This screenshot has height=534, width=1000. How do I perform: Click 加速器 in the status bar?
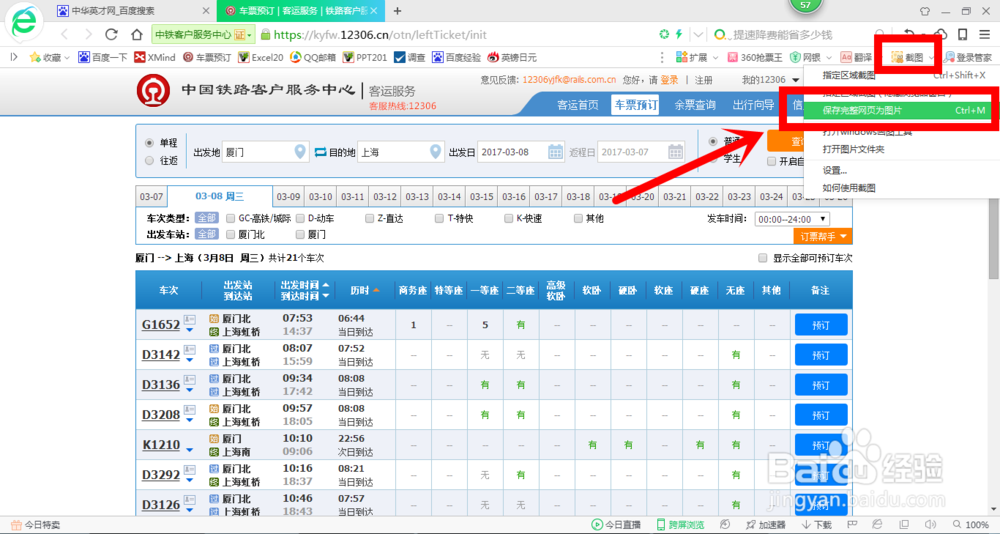point(765,524)
